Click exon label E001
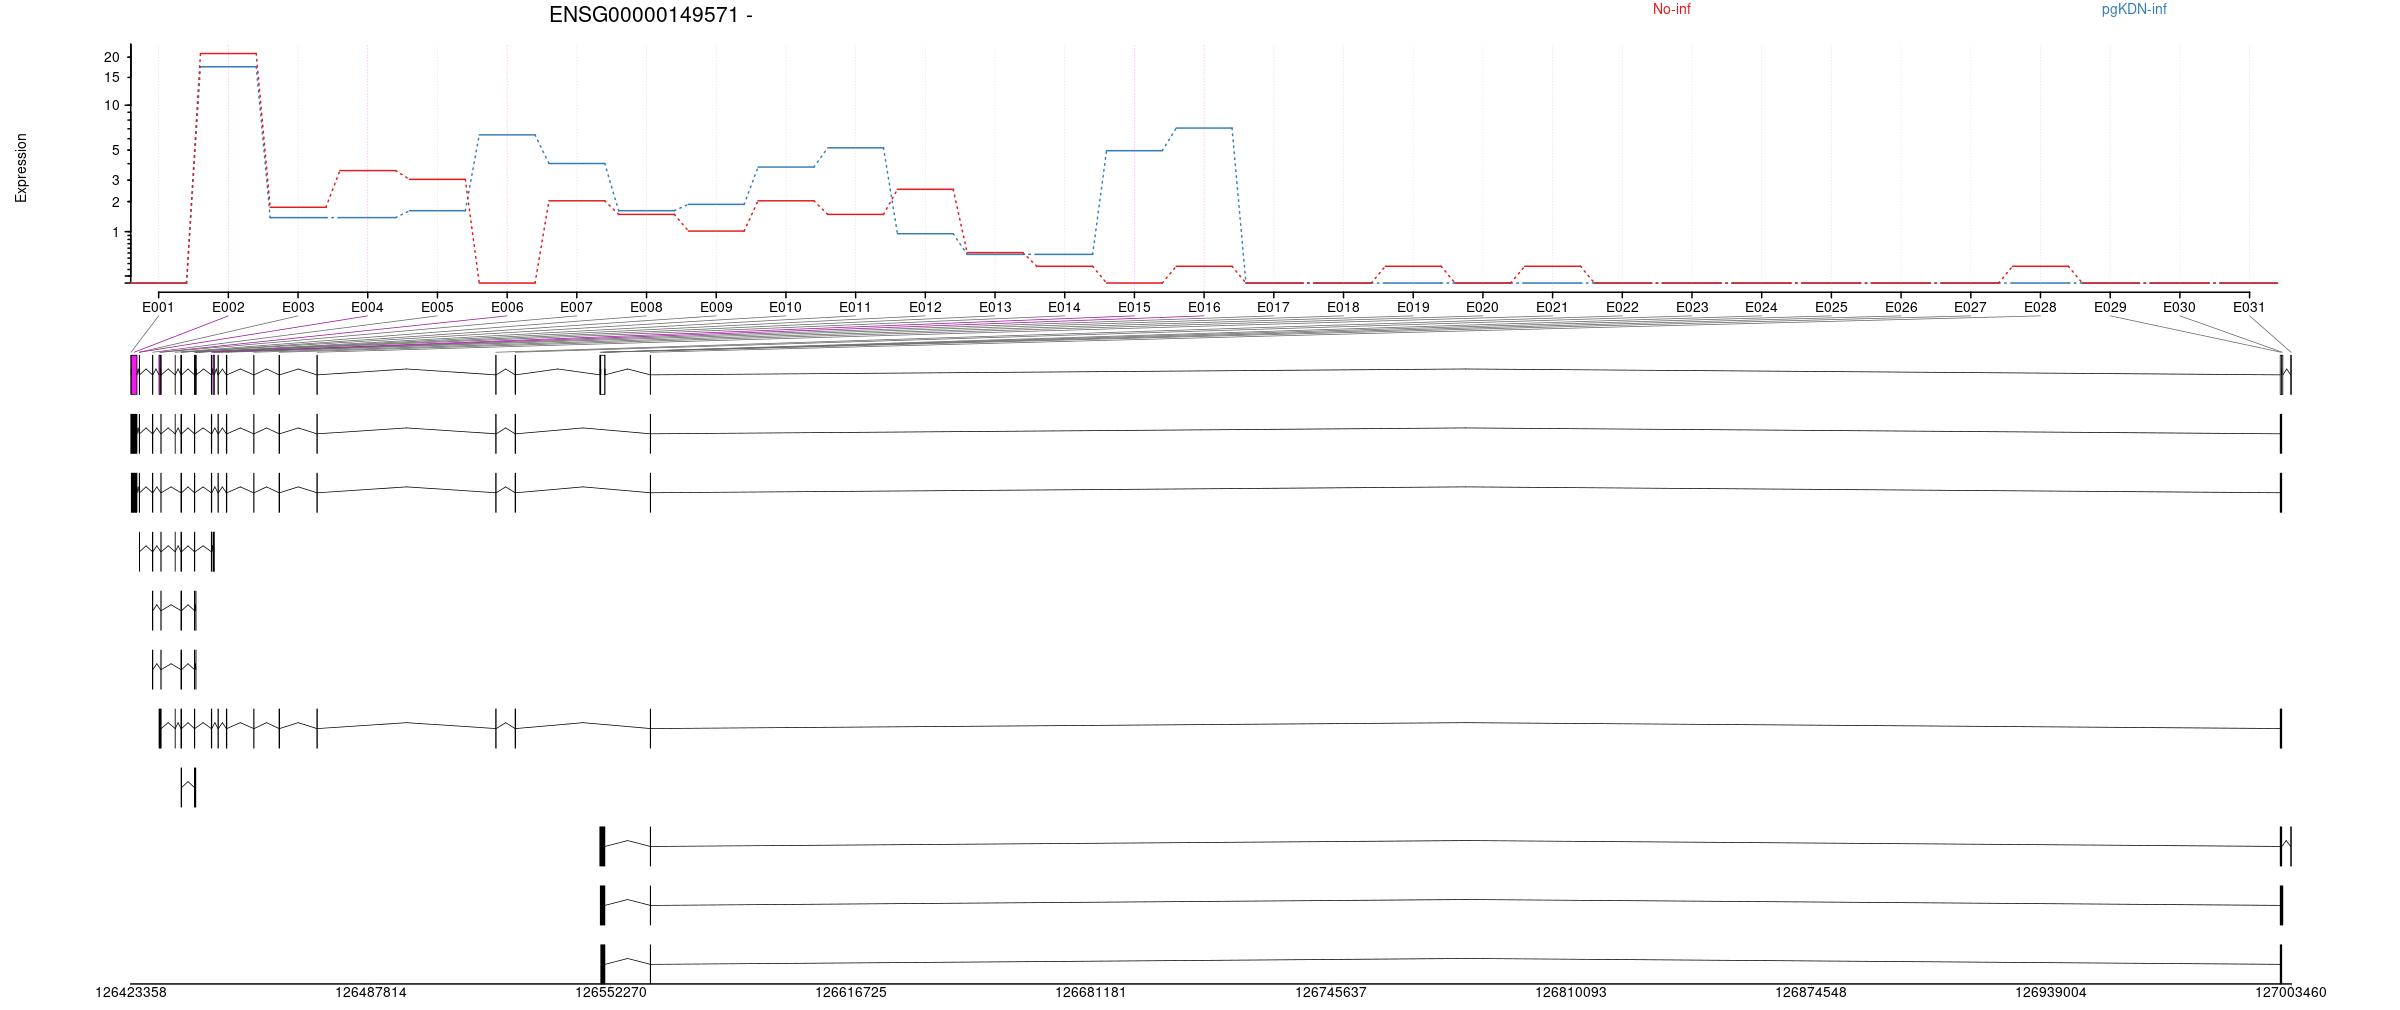The width and height of the screenshot is (2400, 1010). point(158,307)
